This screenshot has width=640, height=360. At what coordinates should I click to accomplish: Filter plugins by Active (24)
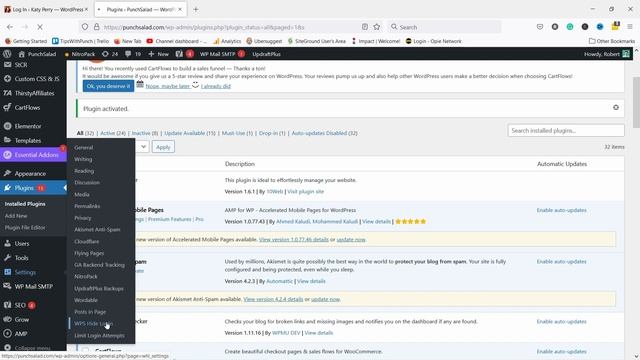click(x=113, y=133)
